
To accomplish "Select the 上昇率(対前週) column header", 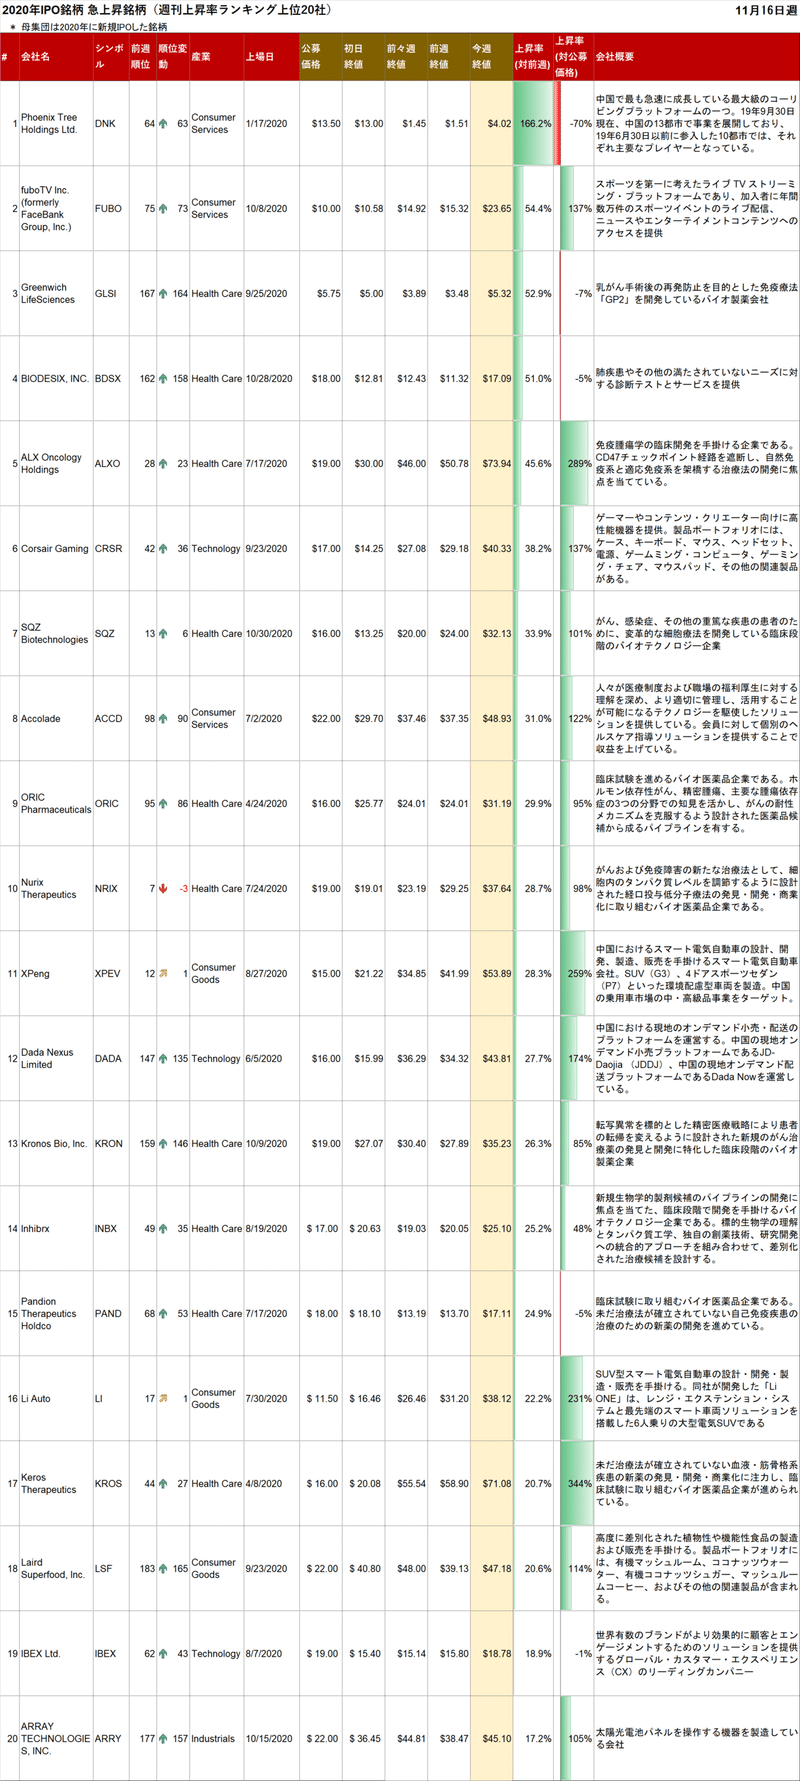I will point(533,57).
